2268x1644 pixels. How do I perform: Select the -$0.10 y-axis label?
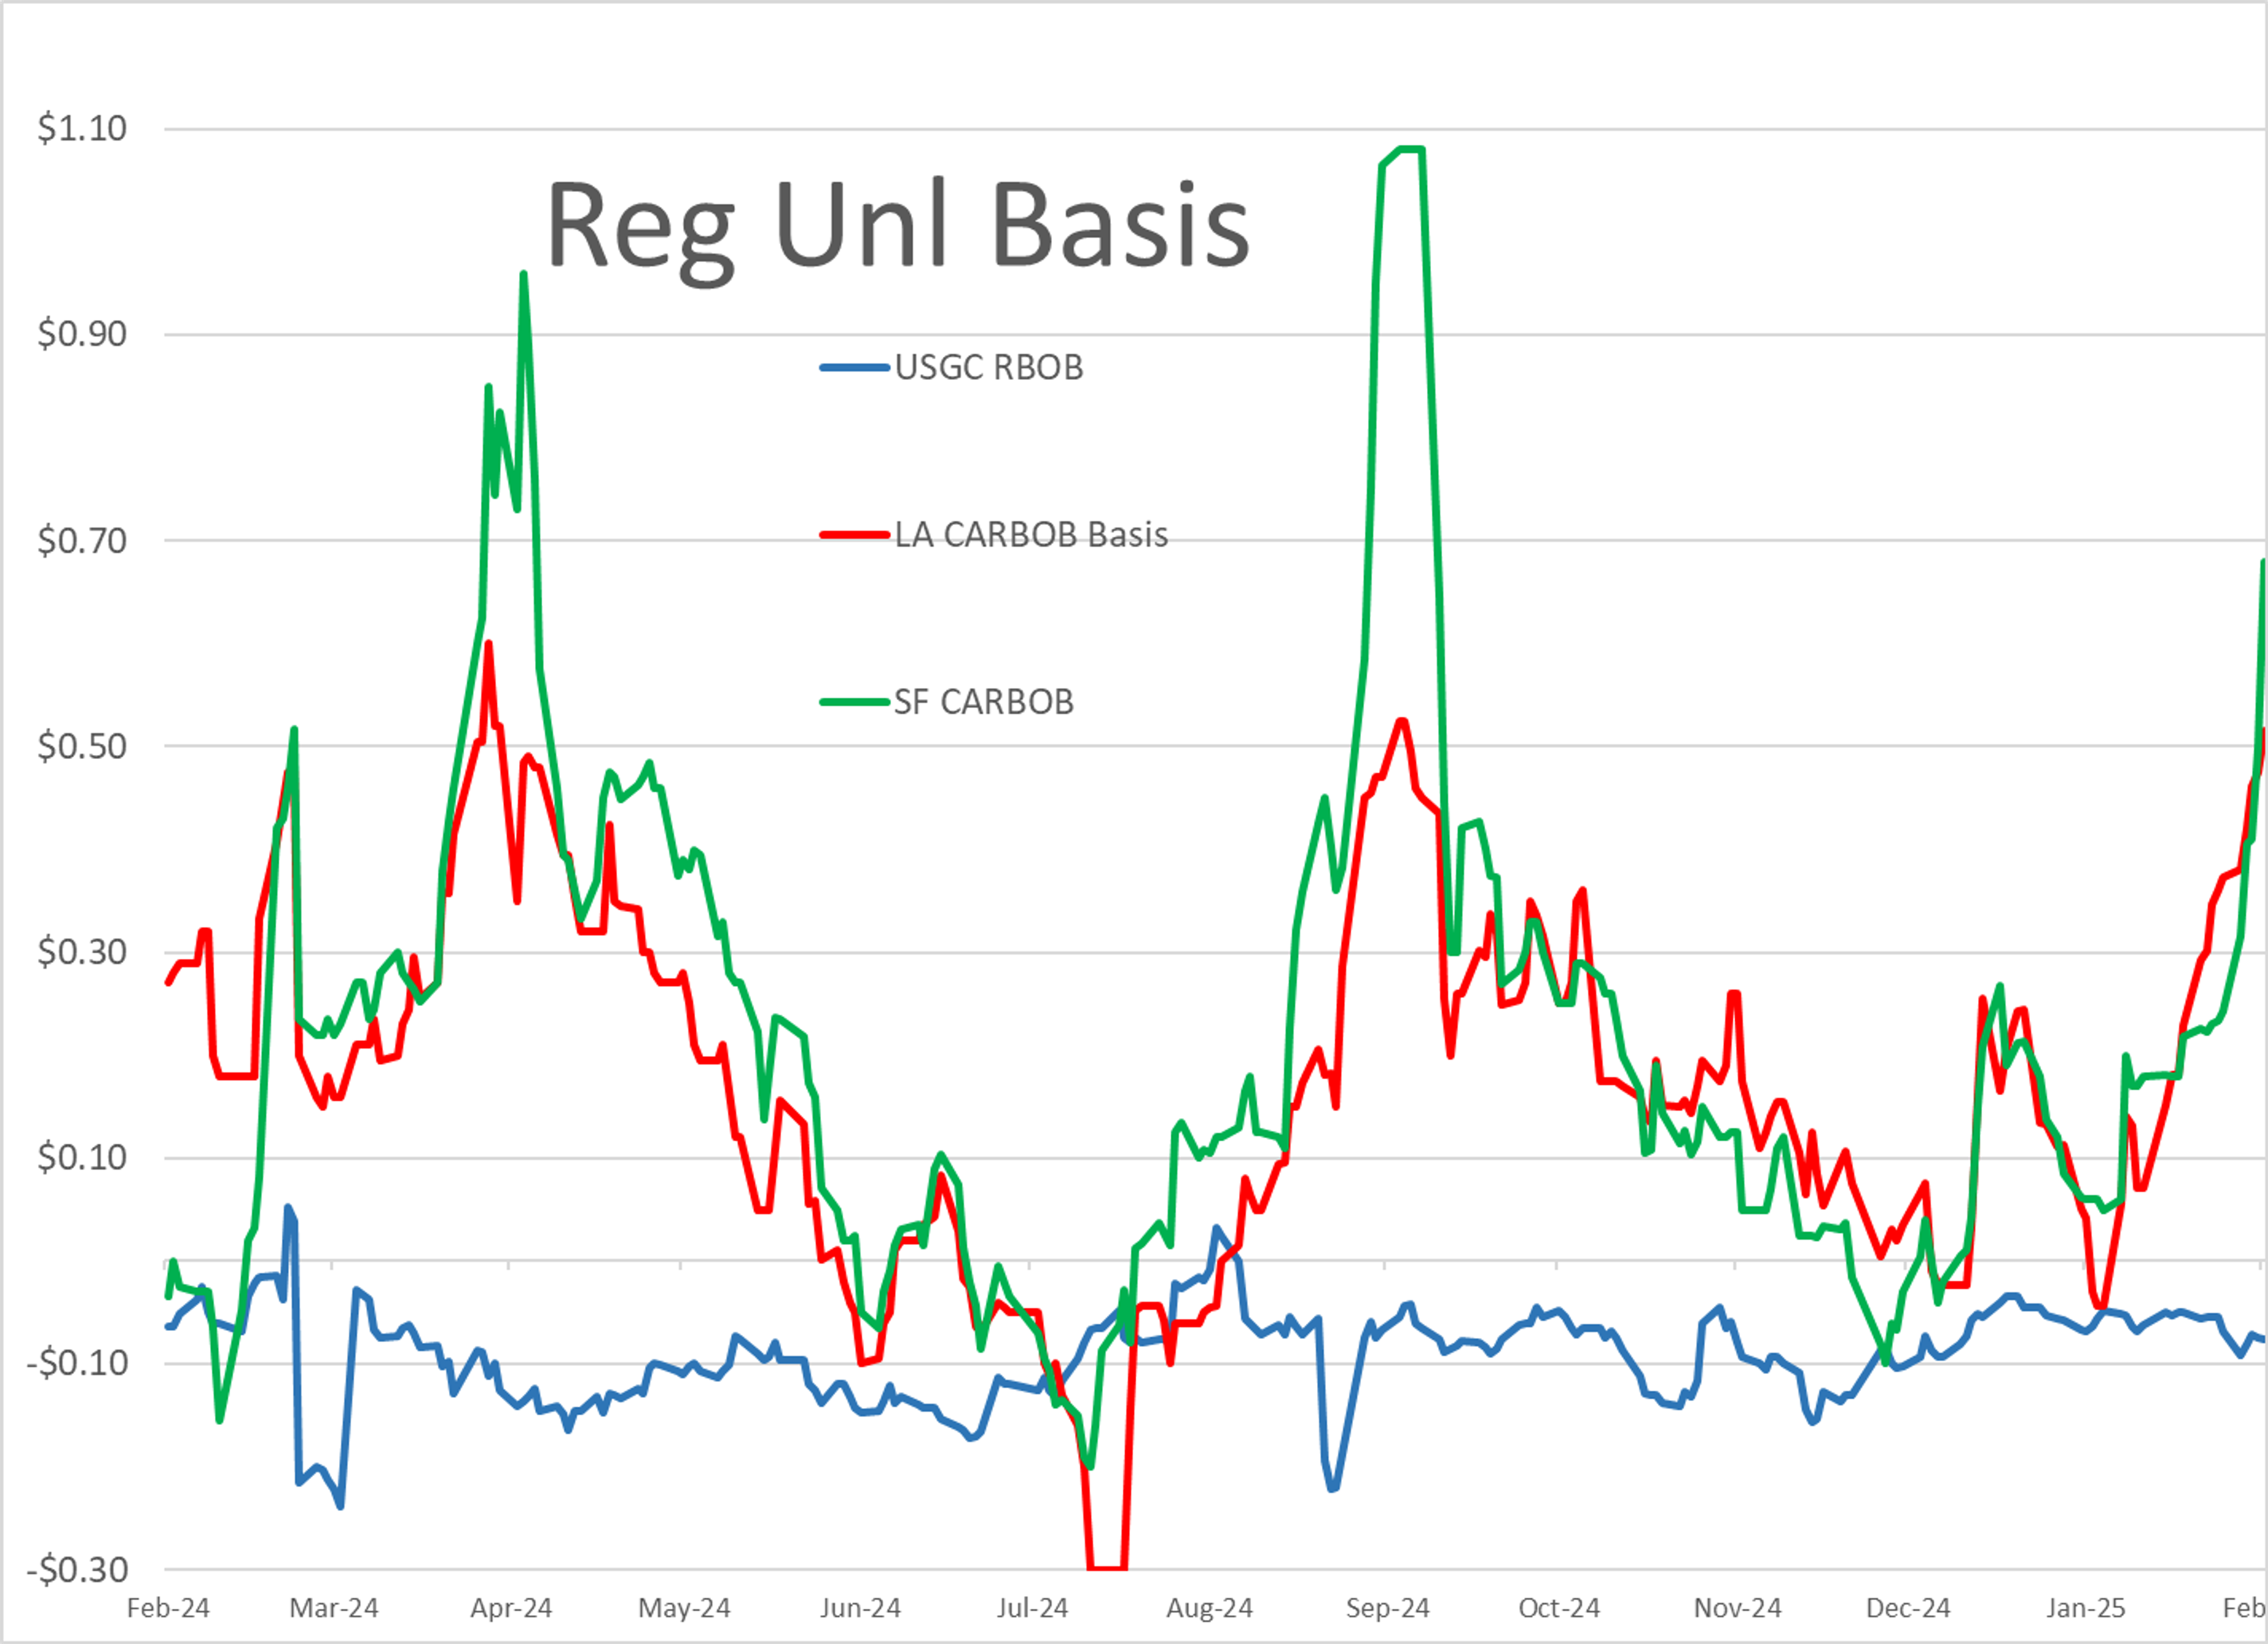(x=77, y=1363)
